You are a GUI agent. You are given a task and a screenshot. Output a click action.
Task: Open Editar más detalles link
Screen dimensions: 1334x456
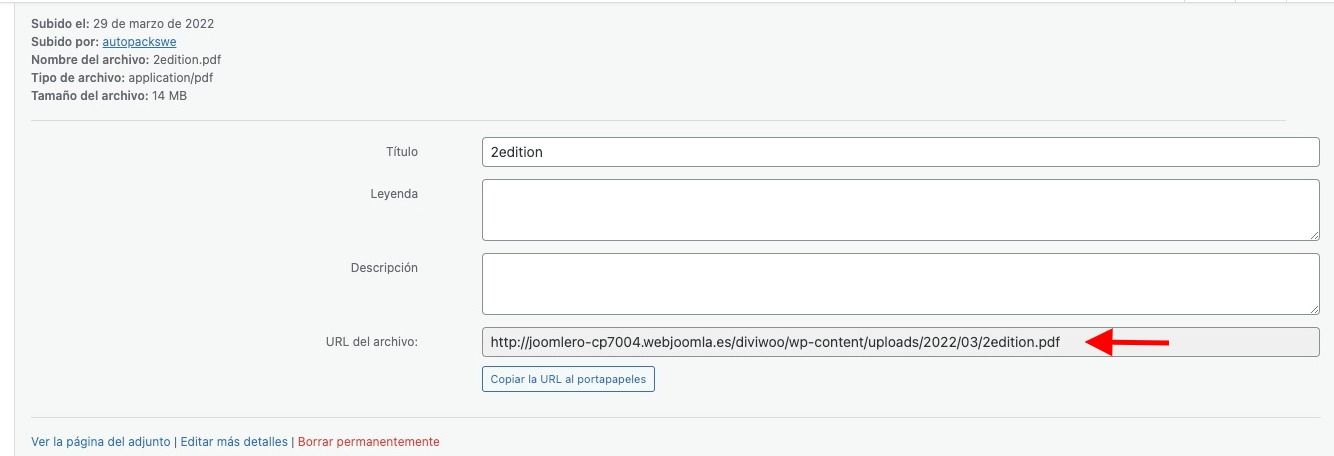click(234, 441)
